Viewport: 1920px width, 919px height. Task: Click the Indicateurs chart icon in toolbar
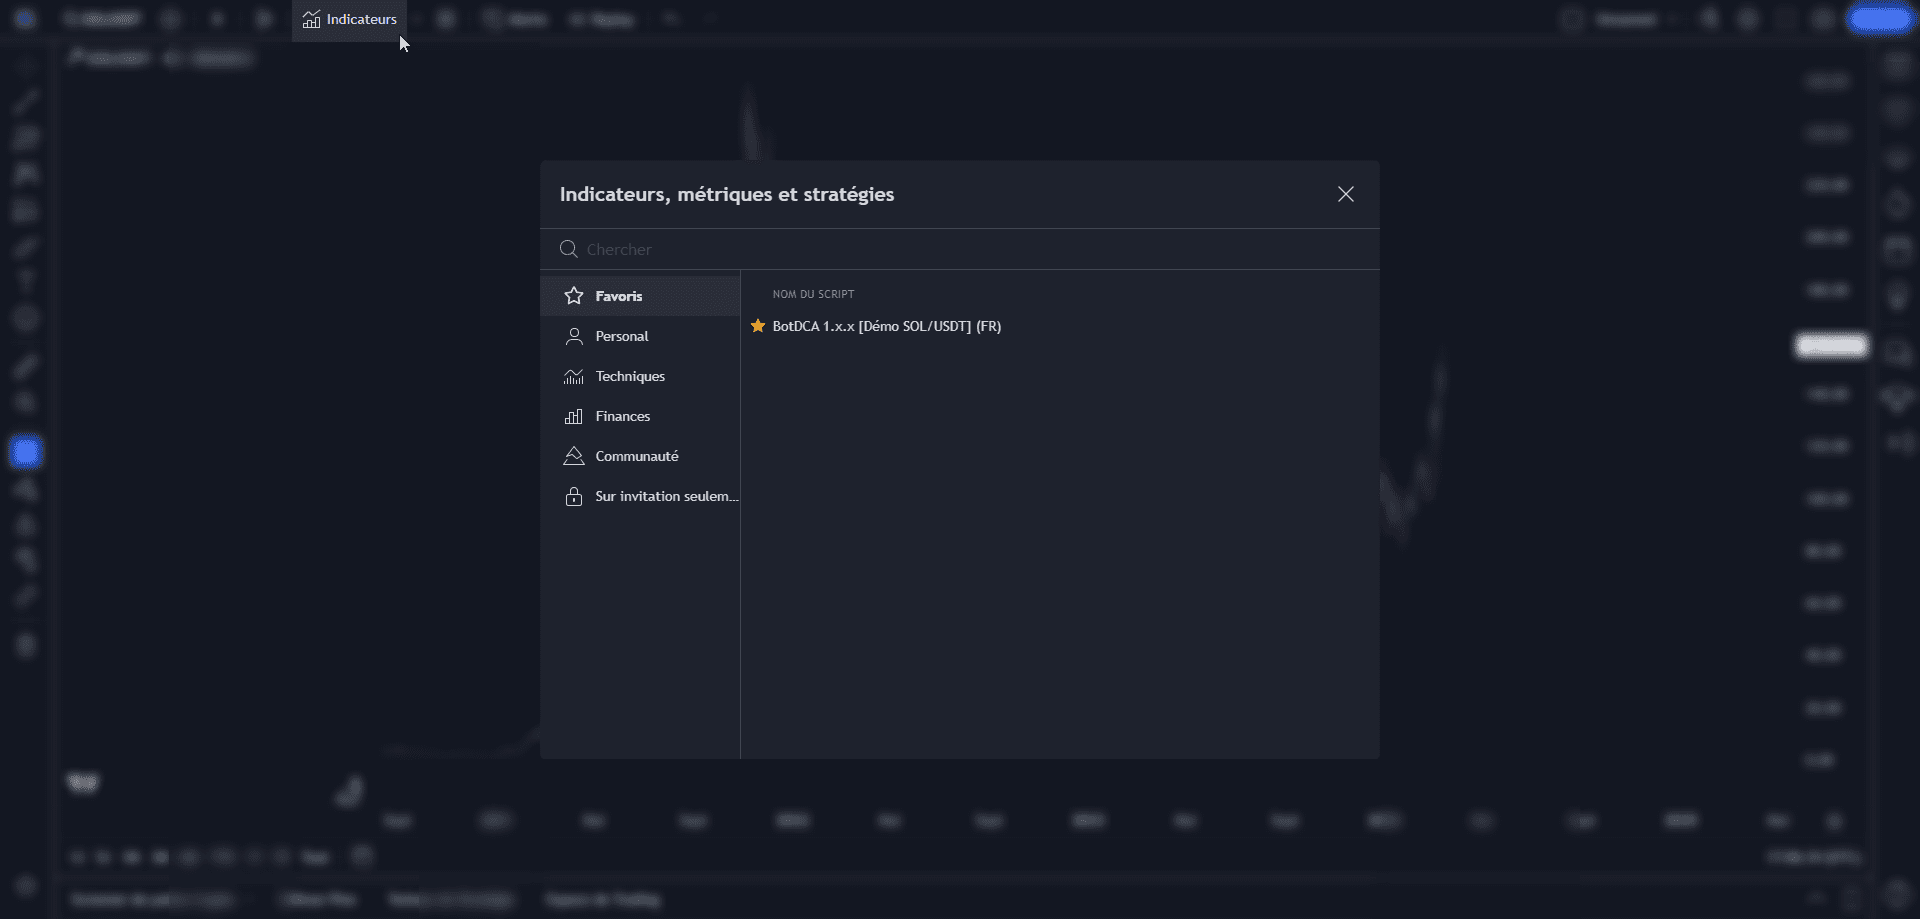point(311,20)
